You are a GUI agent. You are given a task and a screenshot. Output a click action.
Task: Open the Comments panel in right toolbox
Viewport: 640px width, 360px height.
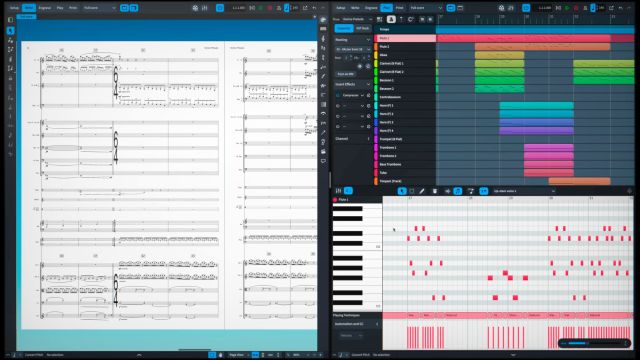point(323,161)
